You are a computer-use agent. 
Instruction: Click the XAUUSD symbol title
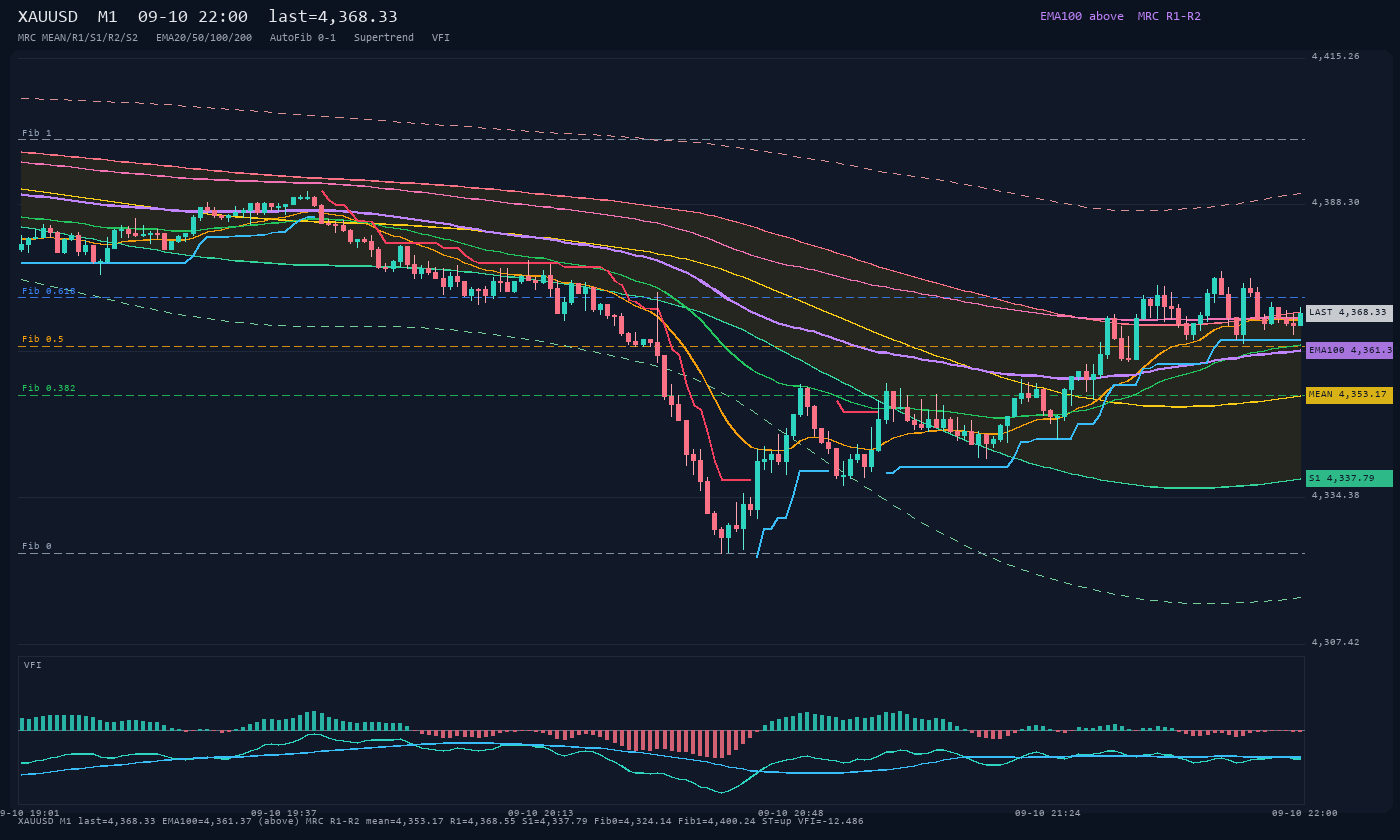(51, 17)
